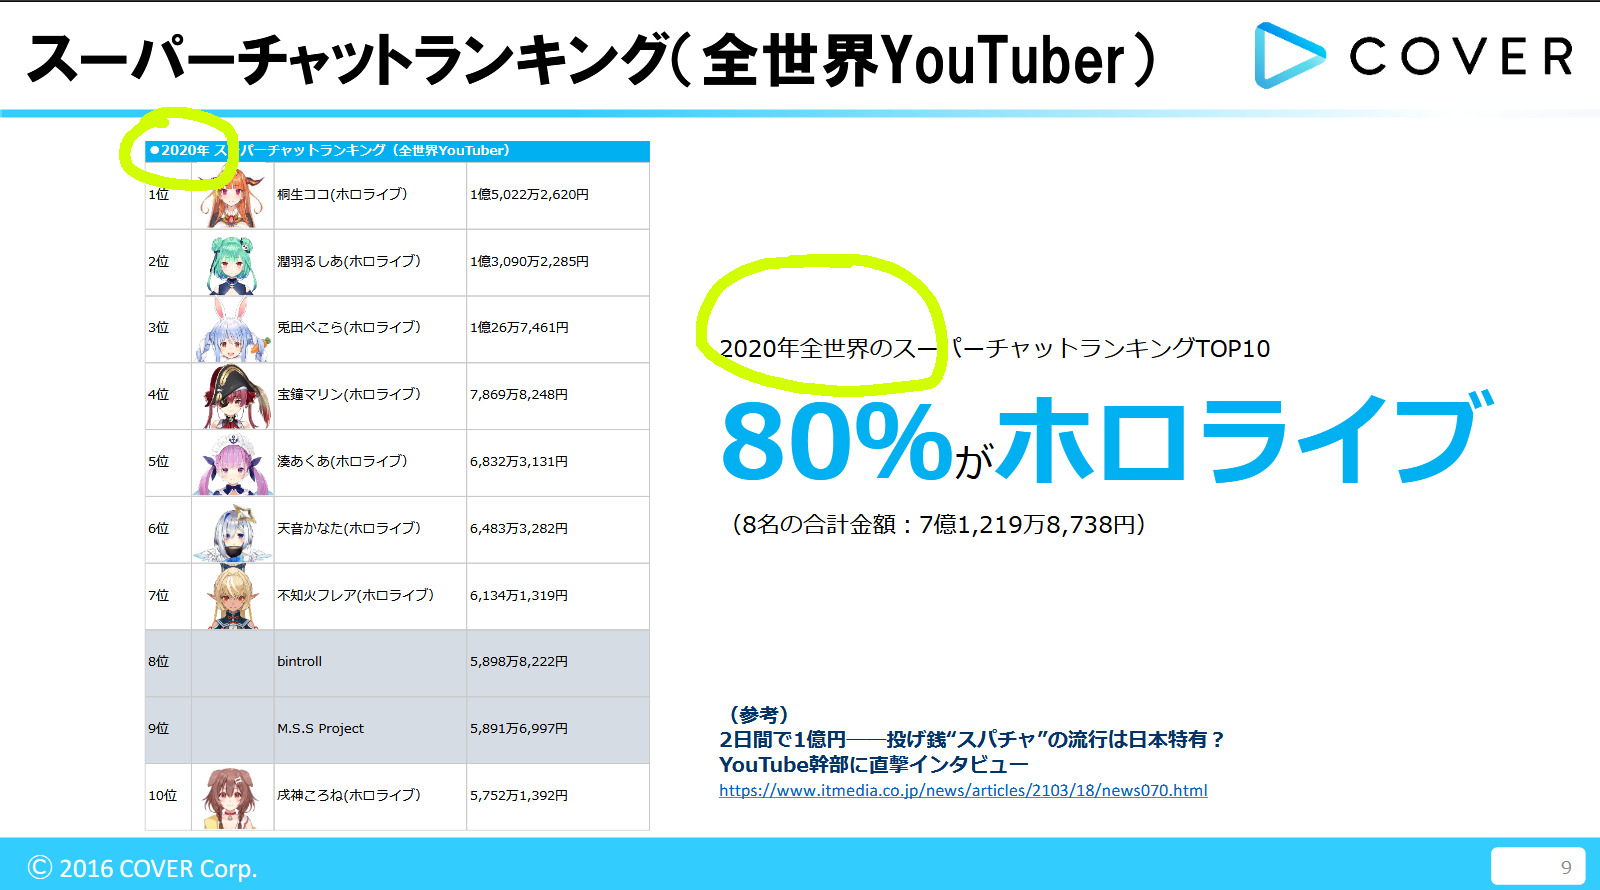Image resolution: width=1600 pixels, height=890 pixels.
Task: Click the line ending in ランキングTOP10
Action: [995, 348]
